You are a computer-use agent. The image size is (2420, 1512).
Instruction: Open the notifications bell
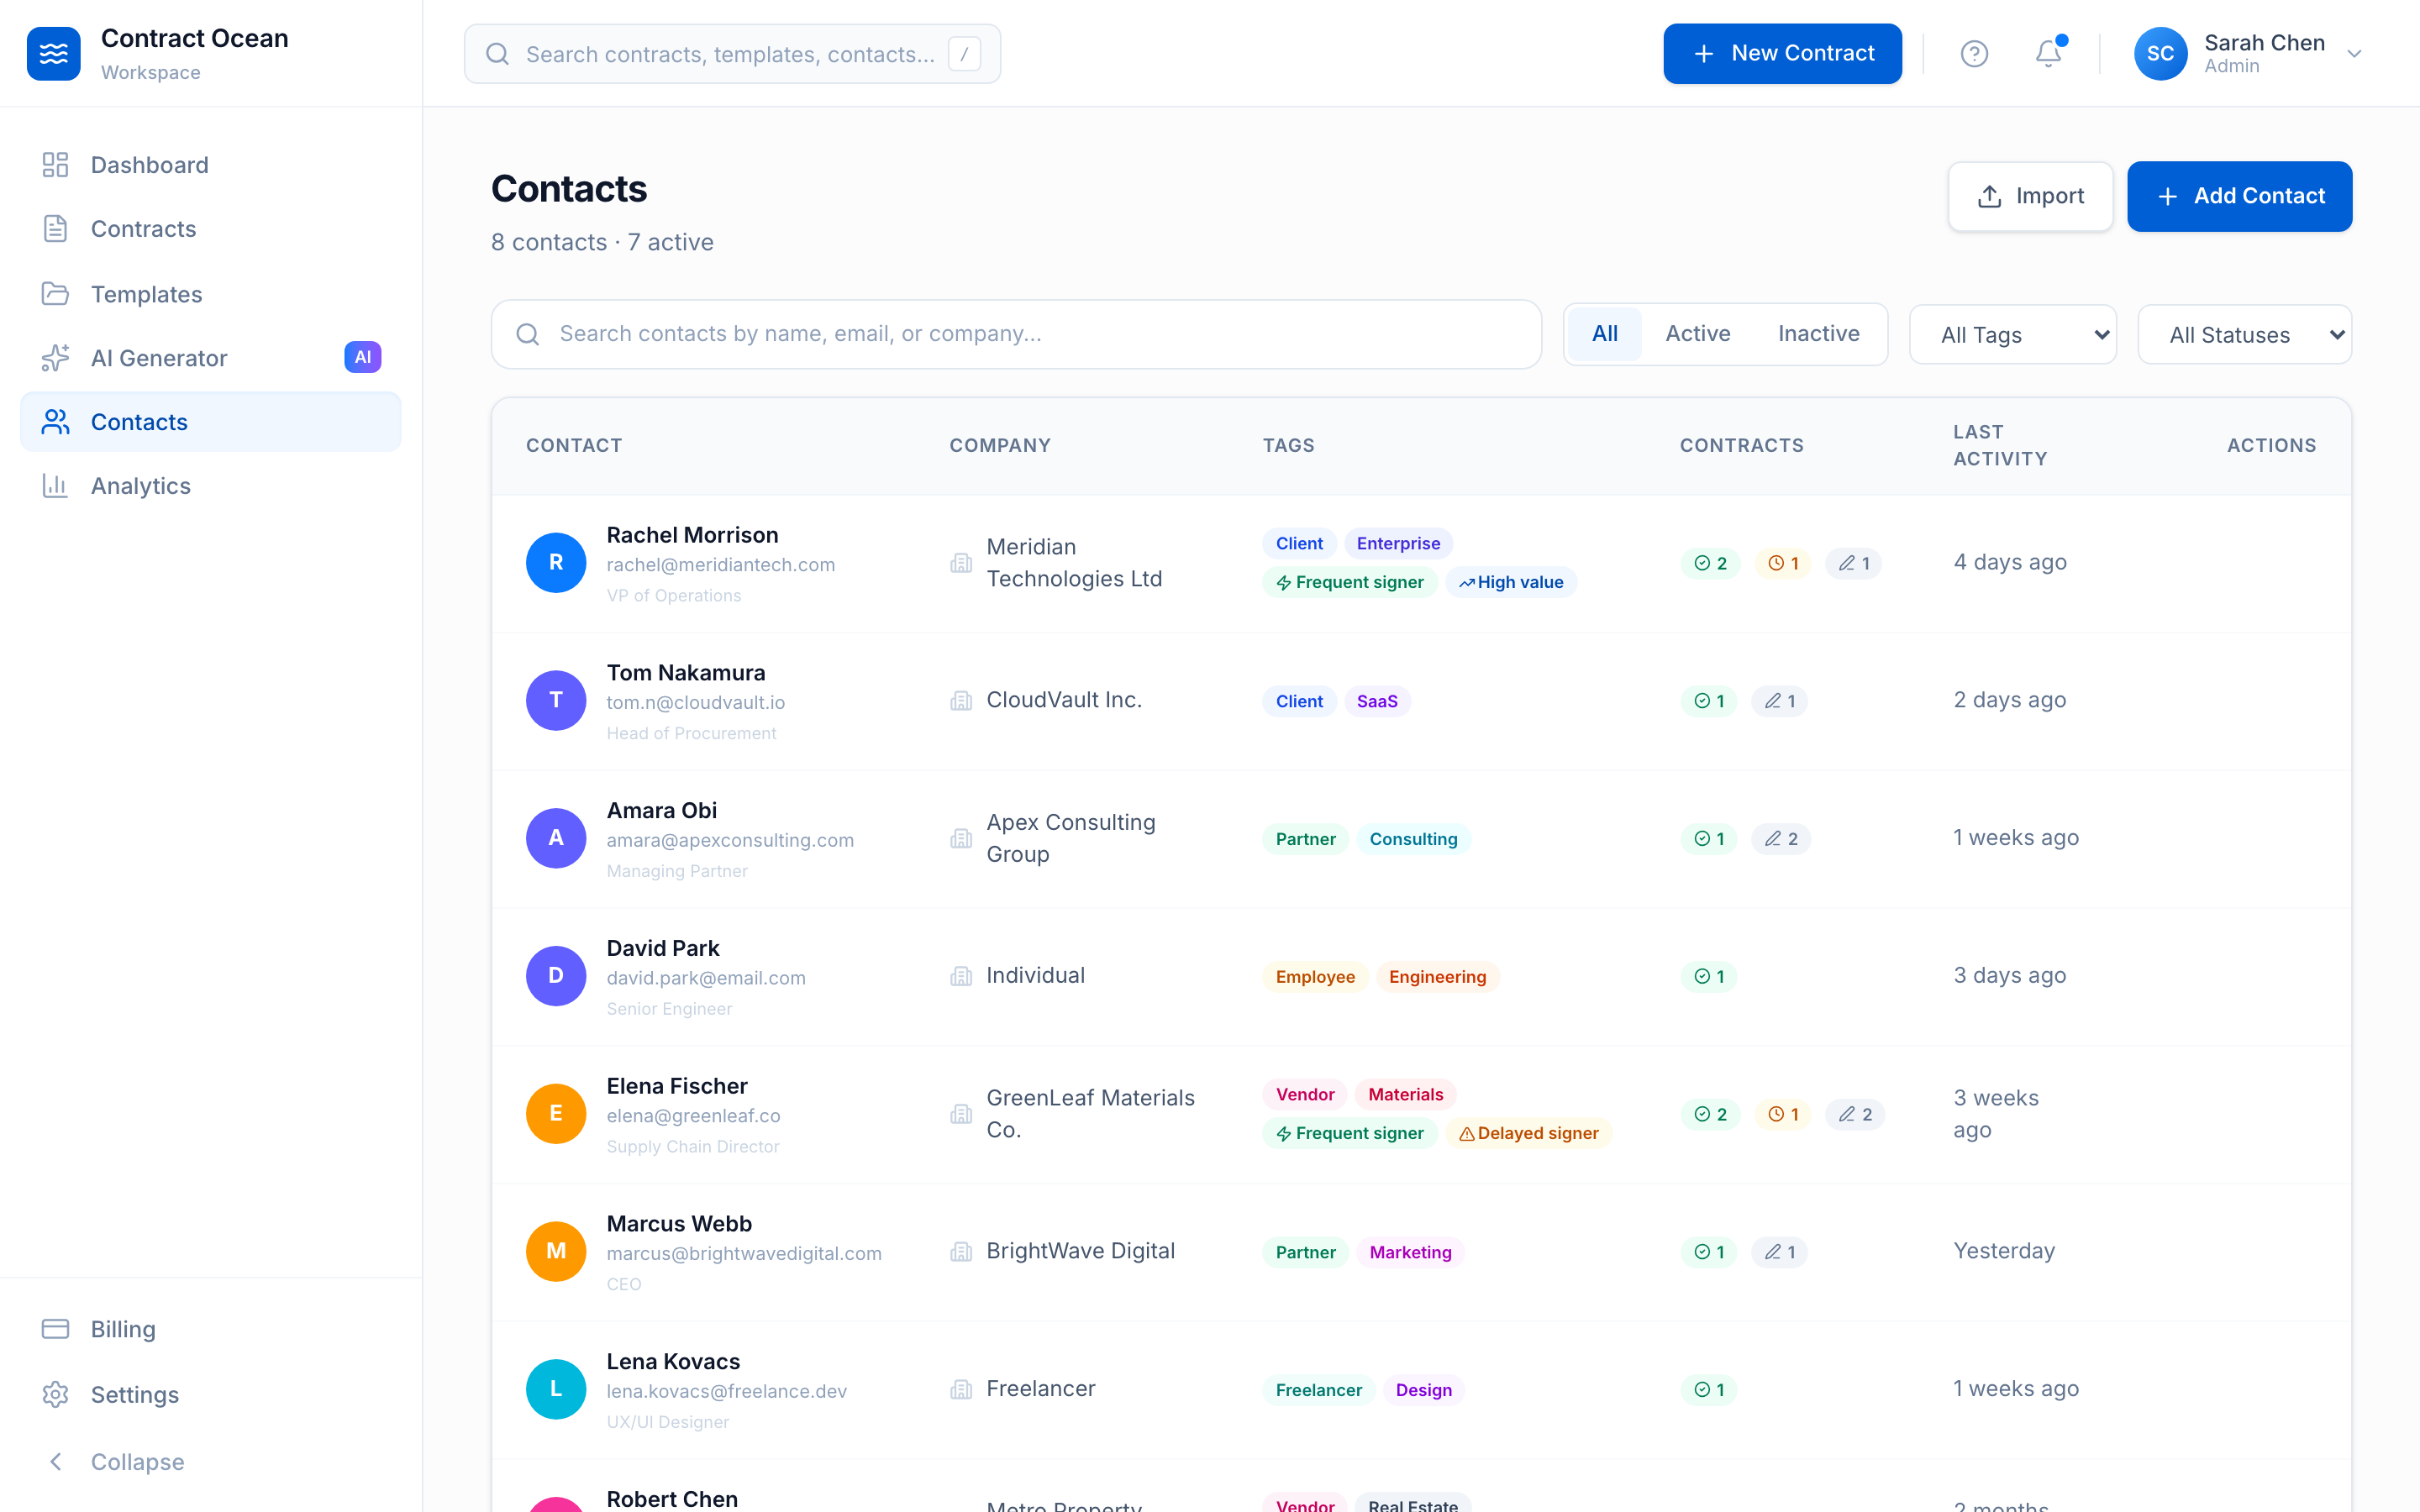tap(2048, 53)
